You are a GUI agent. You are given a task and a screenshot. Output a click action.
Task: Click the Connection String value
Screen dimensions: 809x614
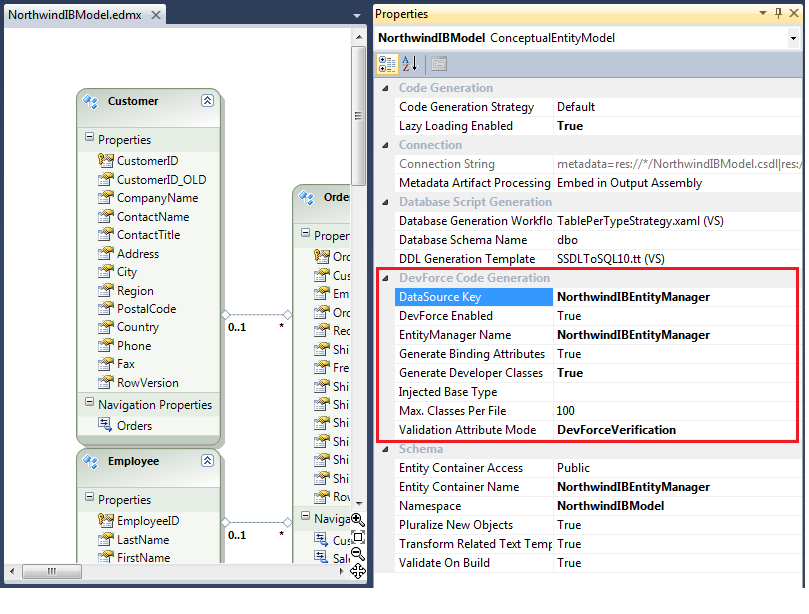(x=678, y=164)
